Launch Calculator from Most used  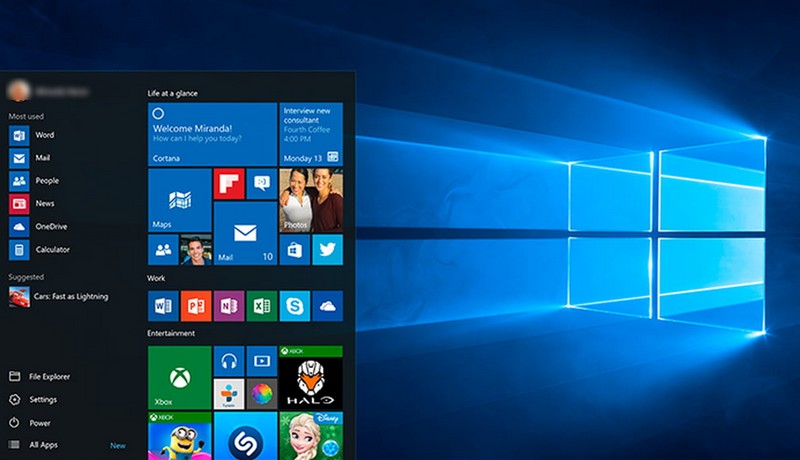(39, 249)
